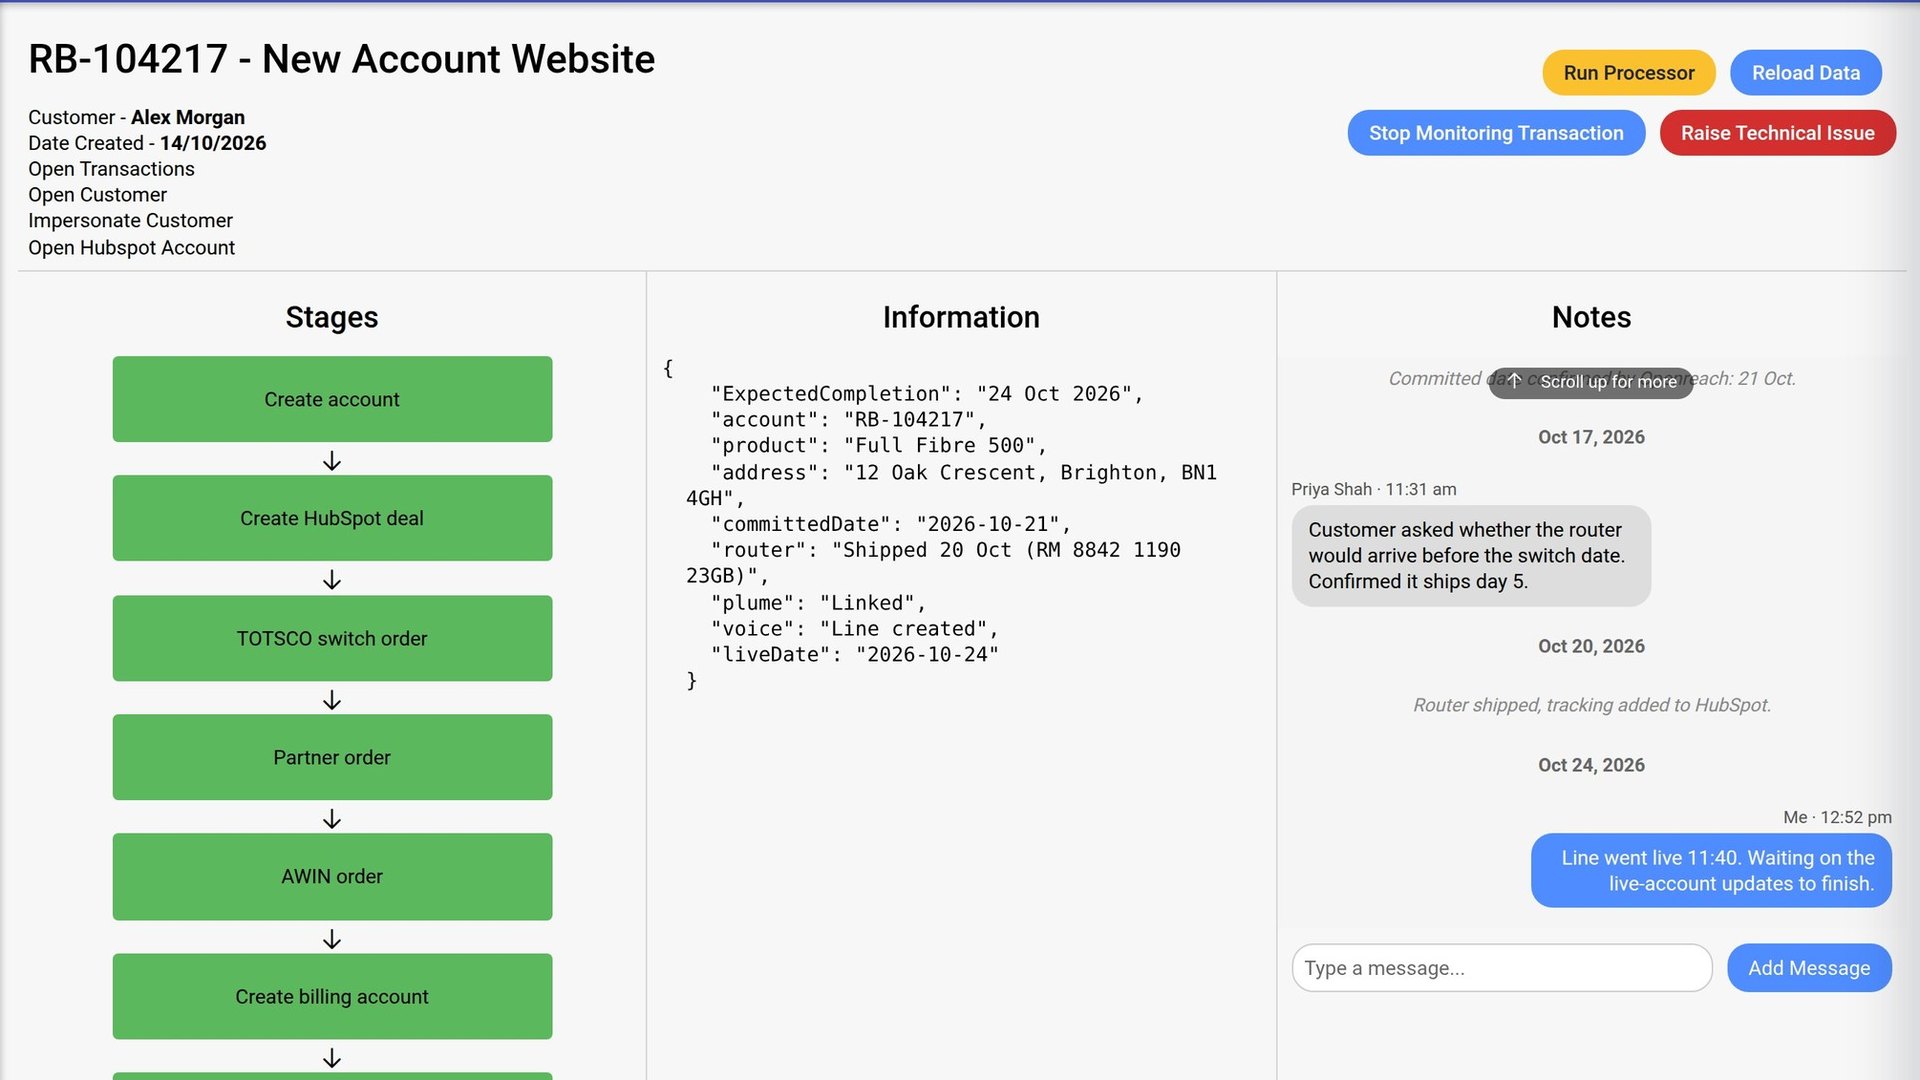Click the Scroll up for more arrow pill
The height and width of the screenshot is (1080, 1920).
point(1591,381)
